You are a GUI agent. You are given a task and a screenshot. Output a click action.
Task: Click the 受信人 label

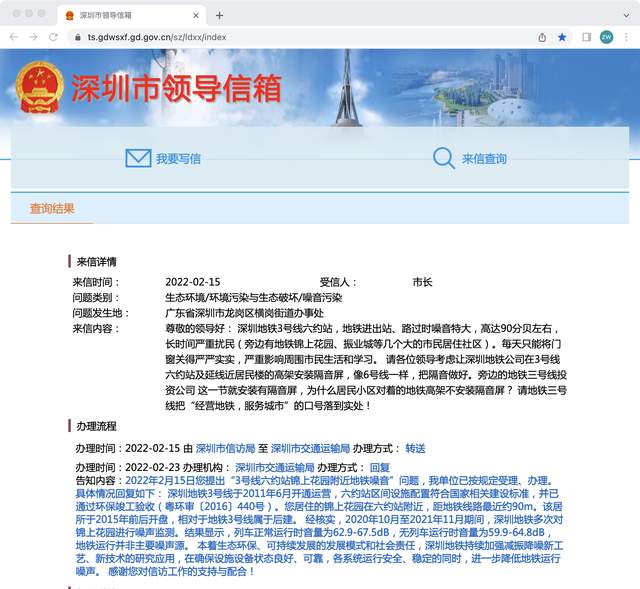pos(338,282)
